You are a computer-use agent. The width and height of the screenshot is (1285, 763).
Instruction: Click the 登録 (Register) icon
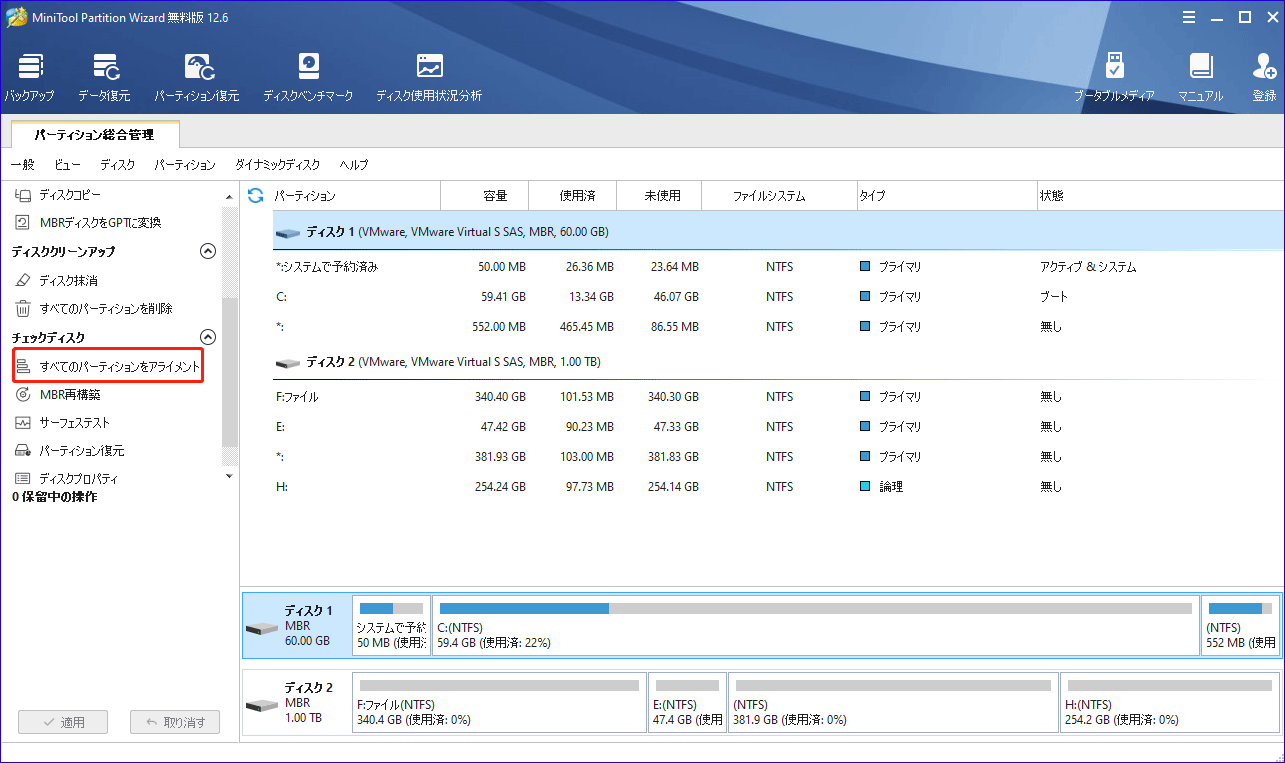click(1263, 76)
